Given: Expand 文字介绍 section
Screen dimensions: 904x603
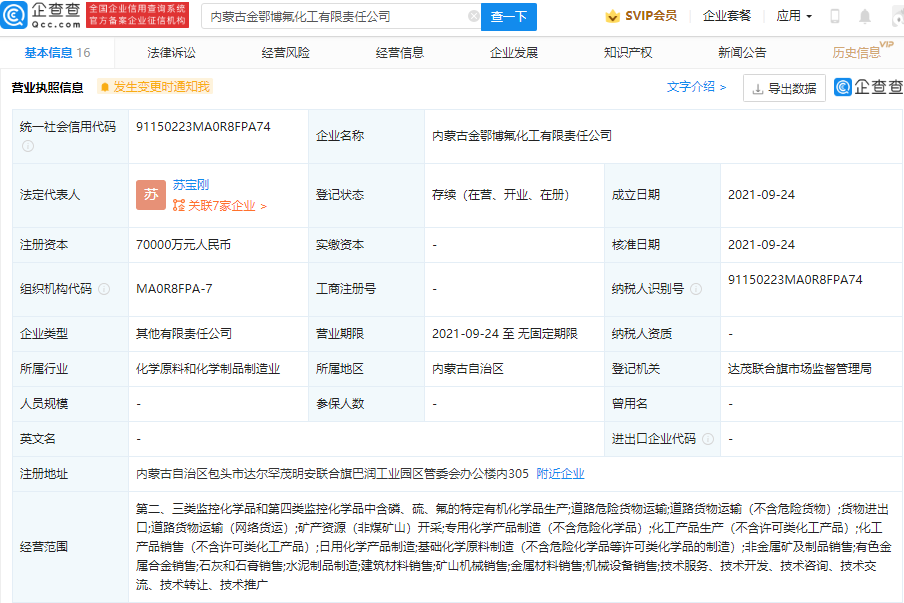Looking at the screenshot, I should (696, 87).
